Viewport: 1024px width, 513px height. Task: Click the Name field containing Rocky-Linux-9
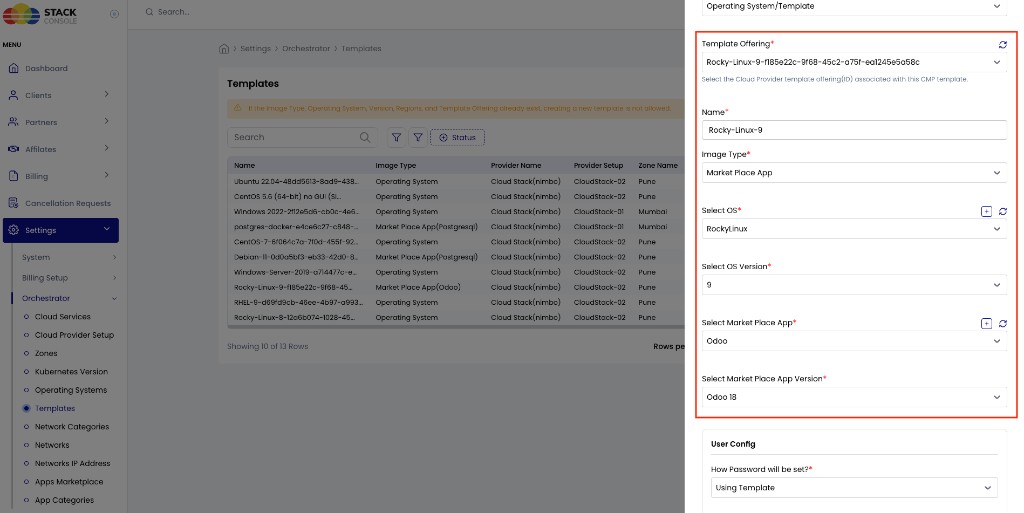[854, 130]
